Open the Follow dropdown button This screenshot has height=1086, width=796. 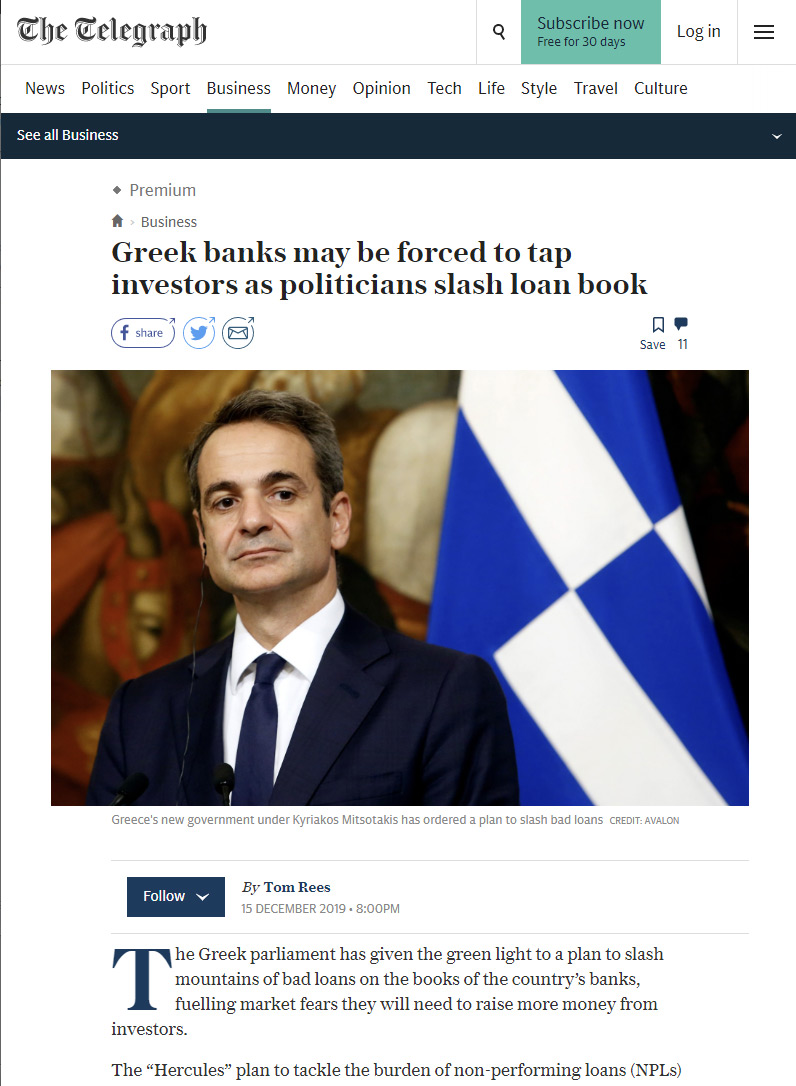click(x=176, y=896)
